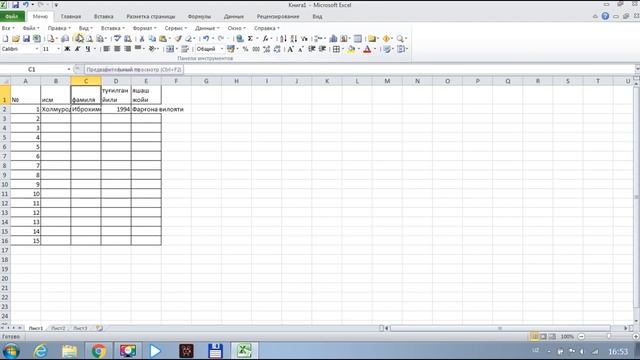Open the Файл backstage tab
This screenshot has height=360, width=640.
click(x=12, y=17)
